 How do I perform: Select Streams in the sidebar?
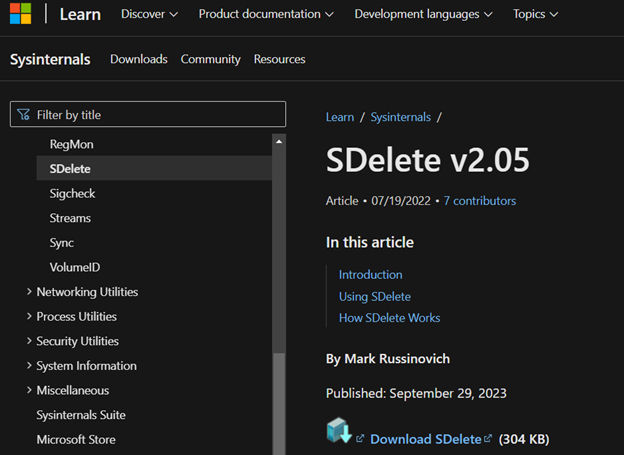pyautogui.click(x=70, y=218)
